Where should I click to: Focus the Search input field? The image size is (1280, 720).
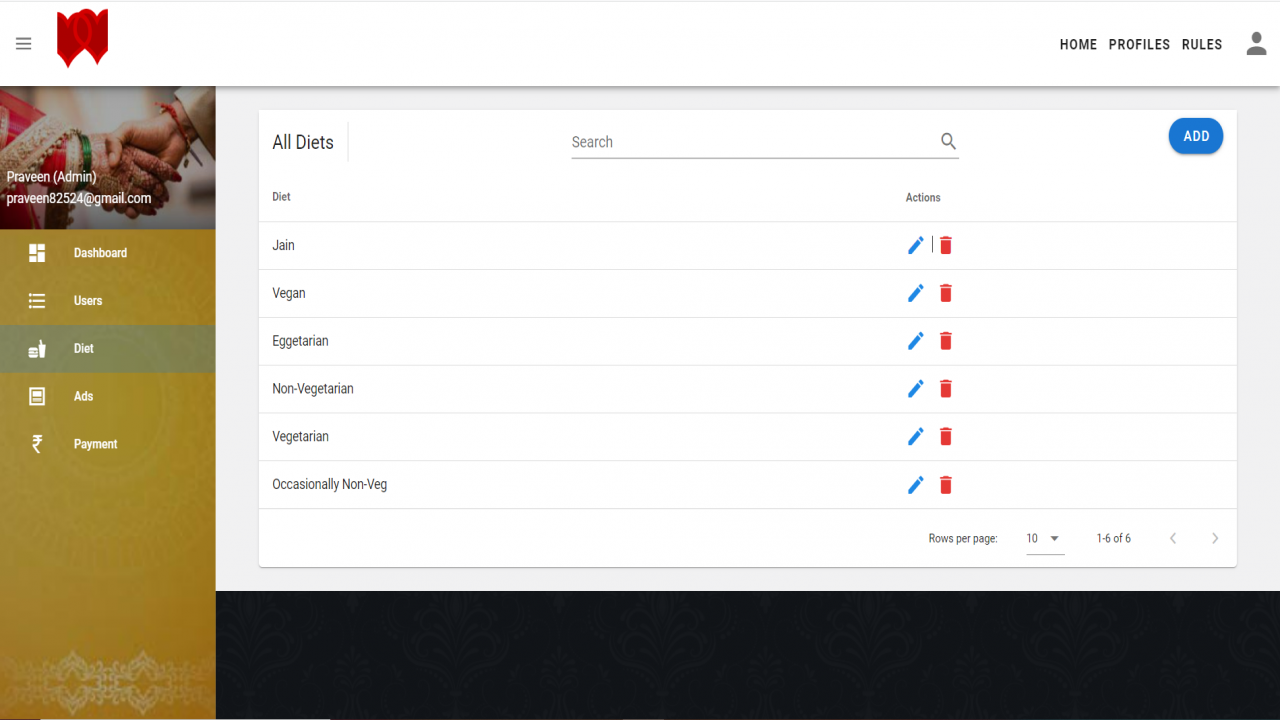(x=753, y=142)
